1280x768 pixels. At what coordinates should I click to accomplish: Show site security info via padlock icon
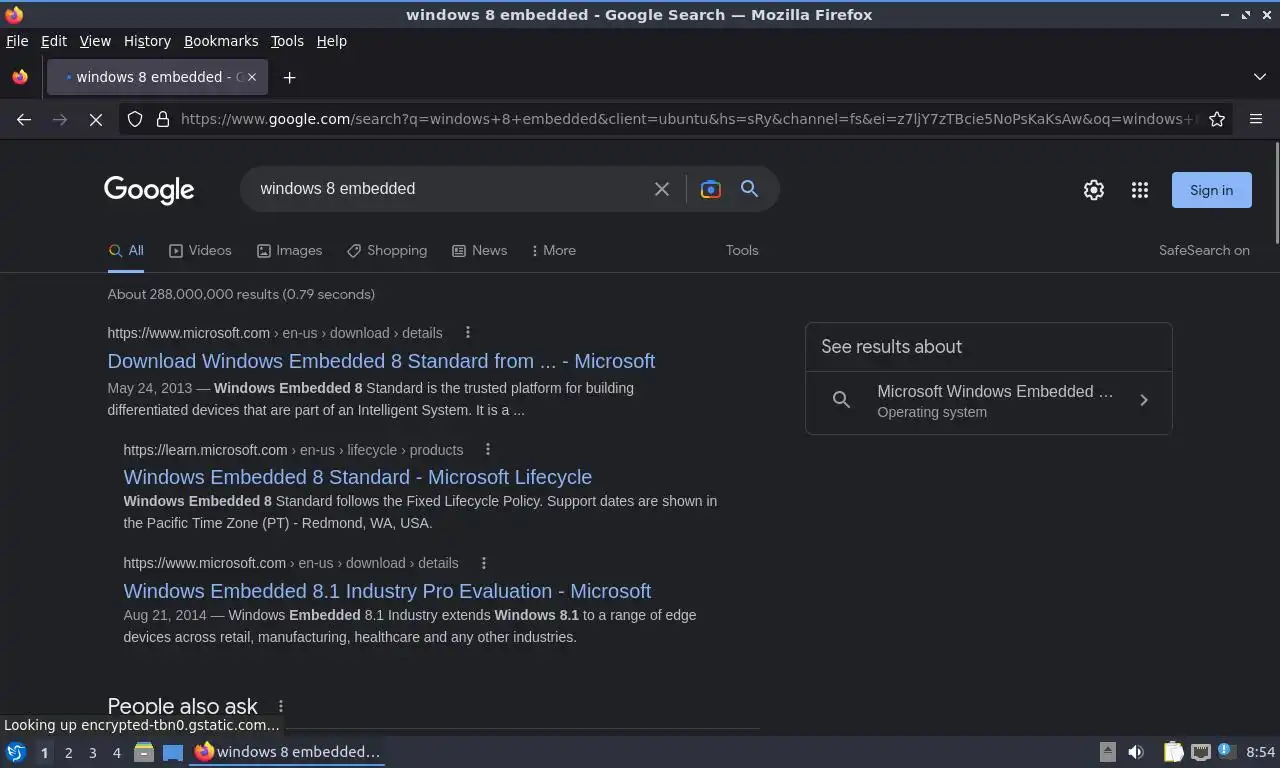pyautogui.click(x=163, y=119)
